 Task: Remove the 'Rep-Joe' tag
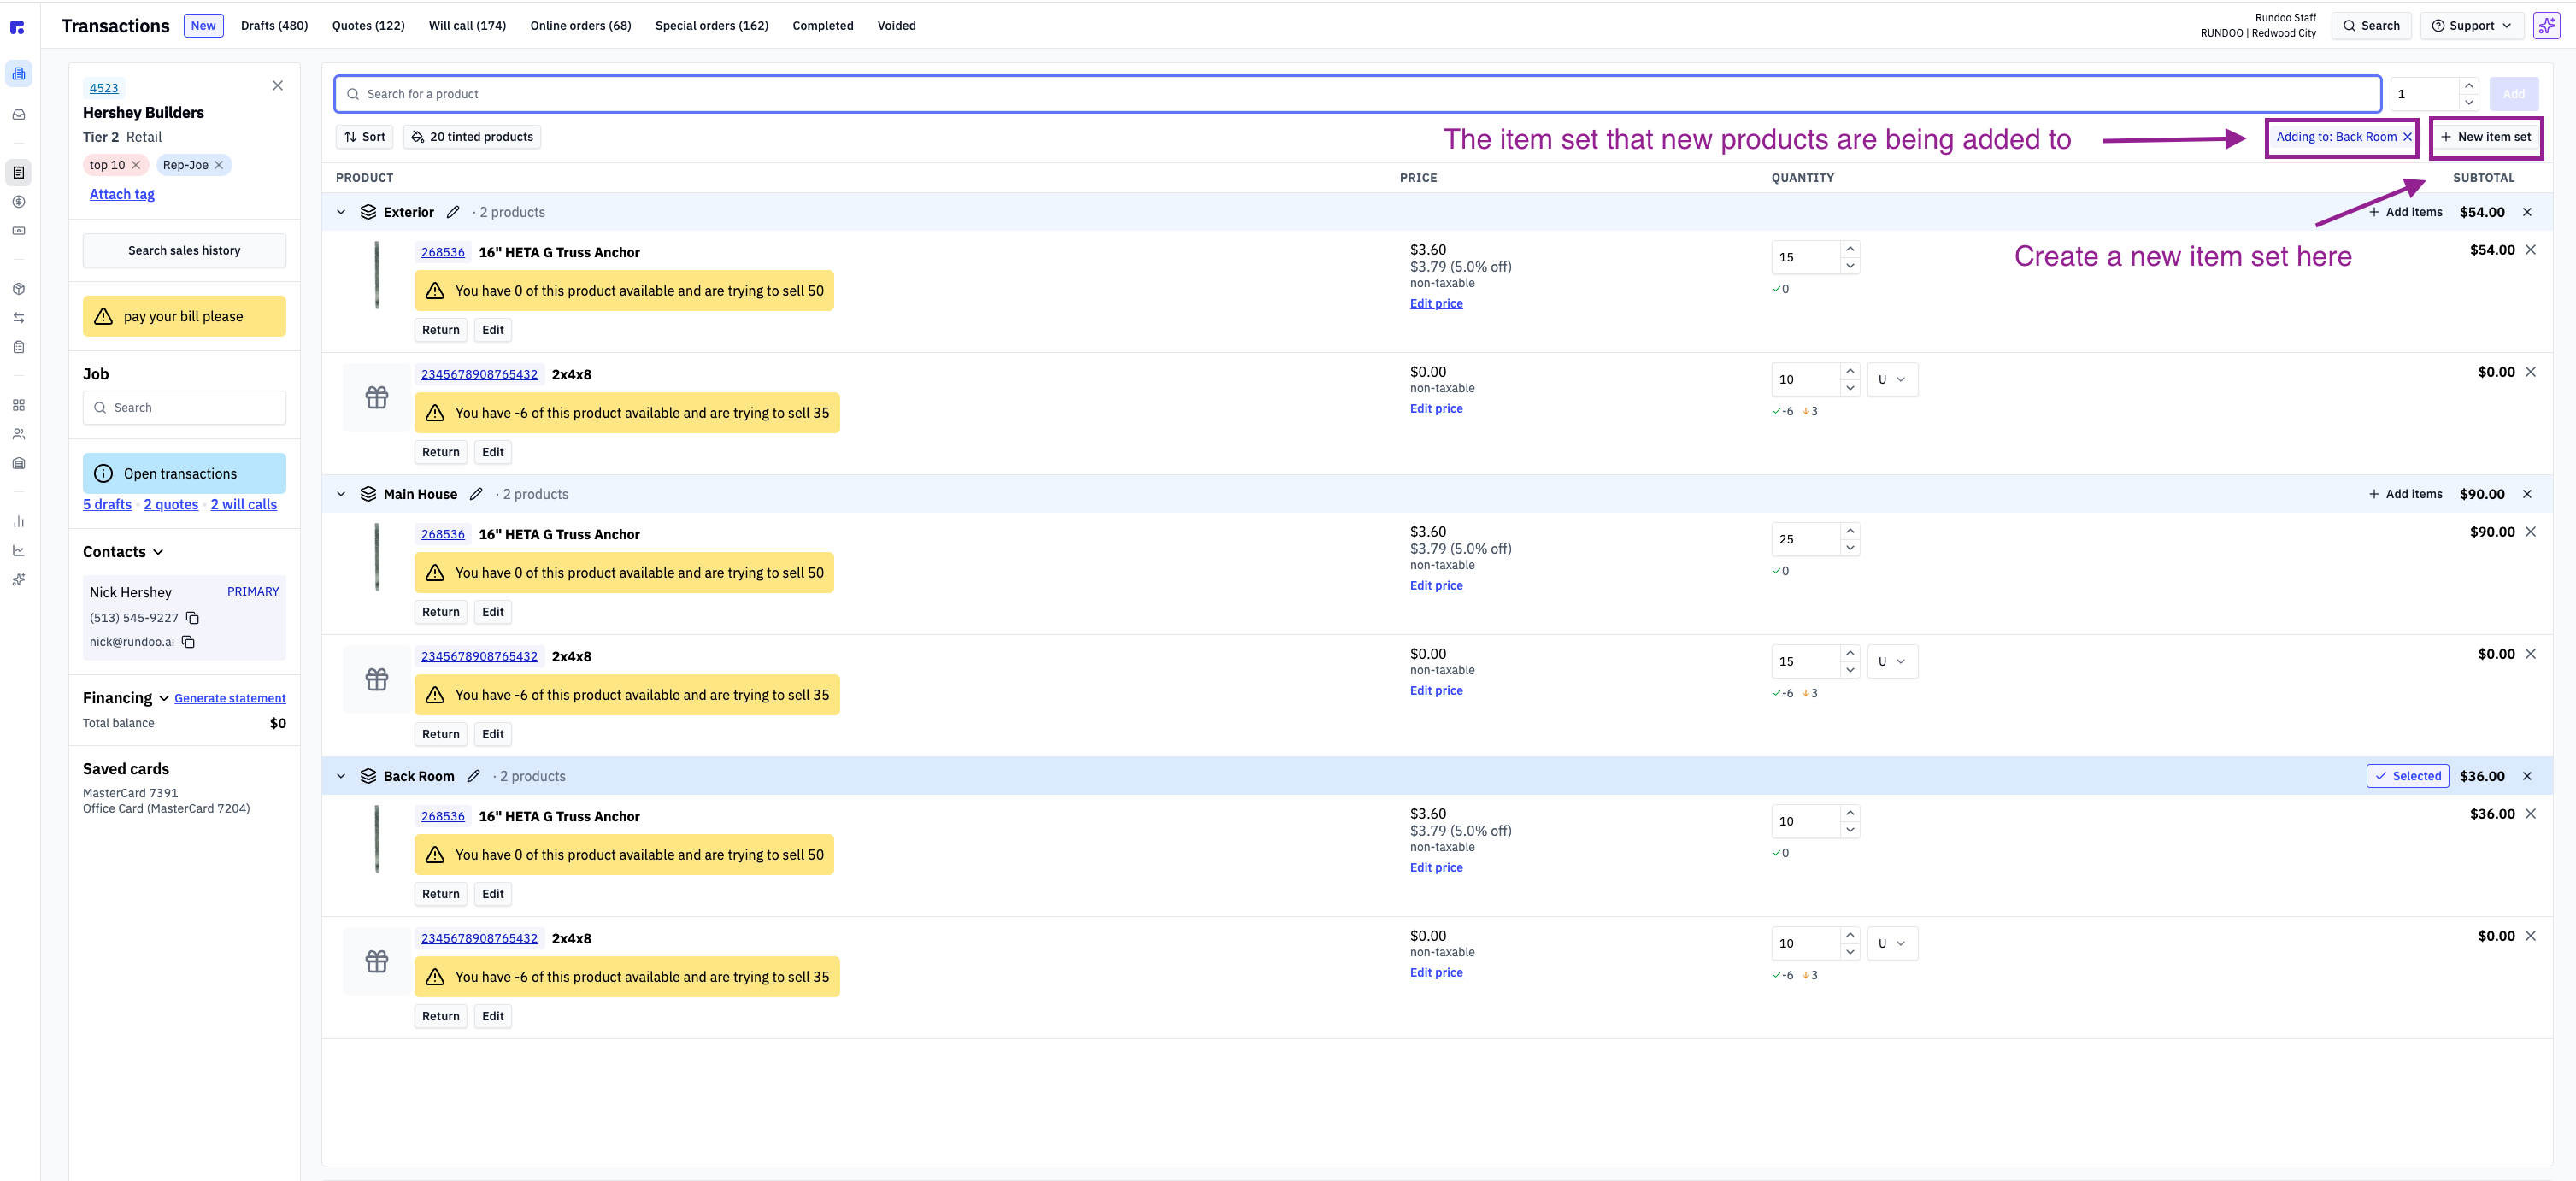pos(219,165)
